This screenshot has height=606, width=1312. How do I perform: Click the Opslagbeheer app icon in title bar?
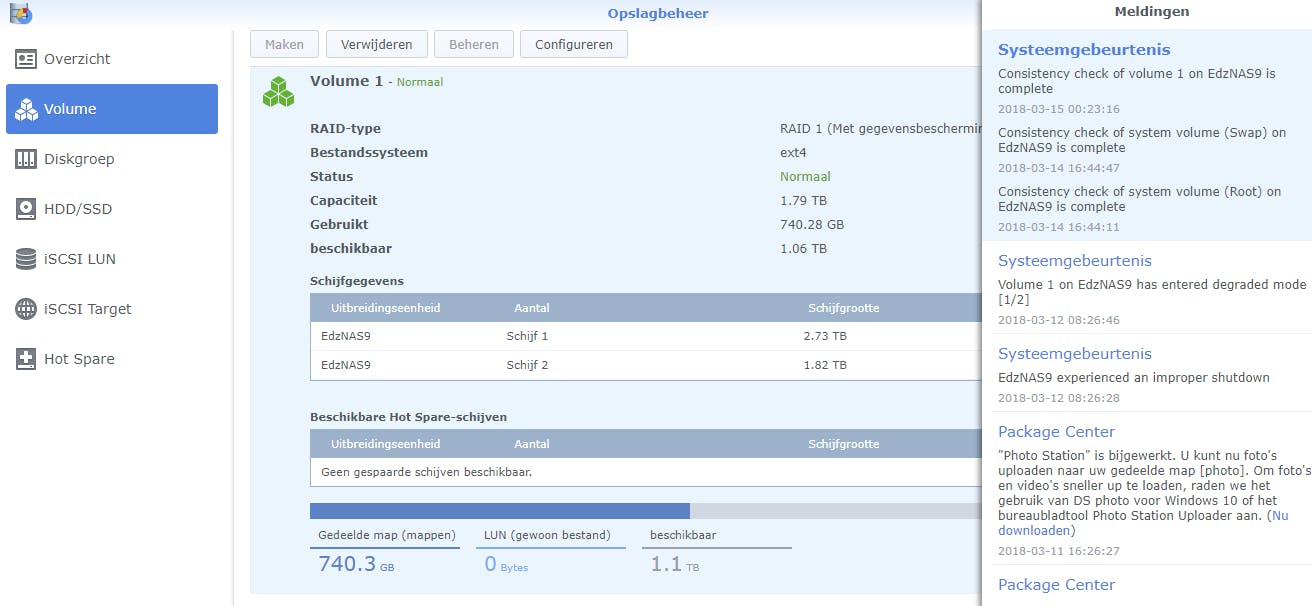coord(20,13)
